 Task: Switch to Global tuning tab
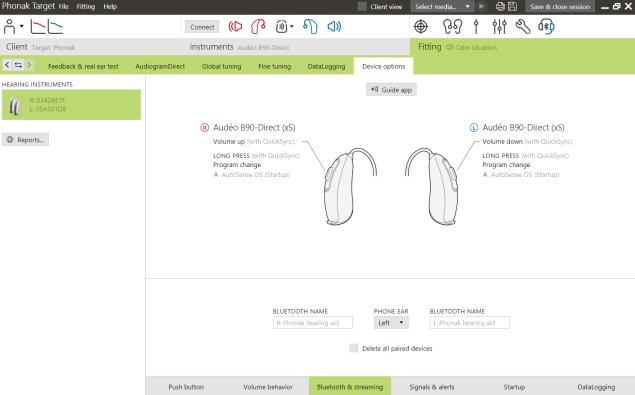(222, 66)
